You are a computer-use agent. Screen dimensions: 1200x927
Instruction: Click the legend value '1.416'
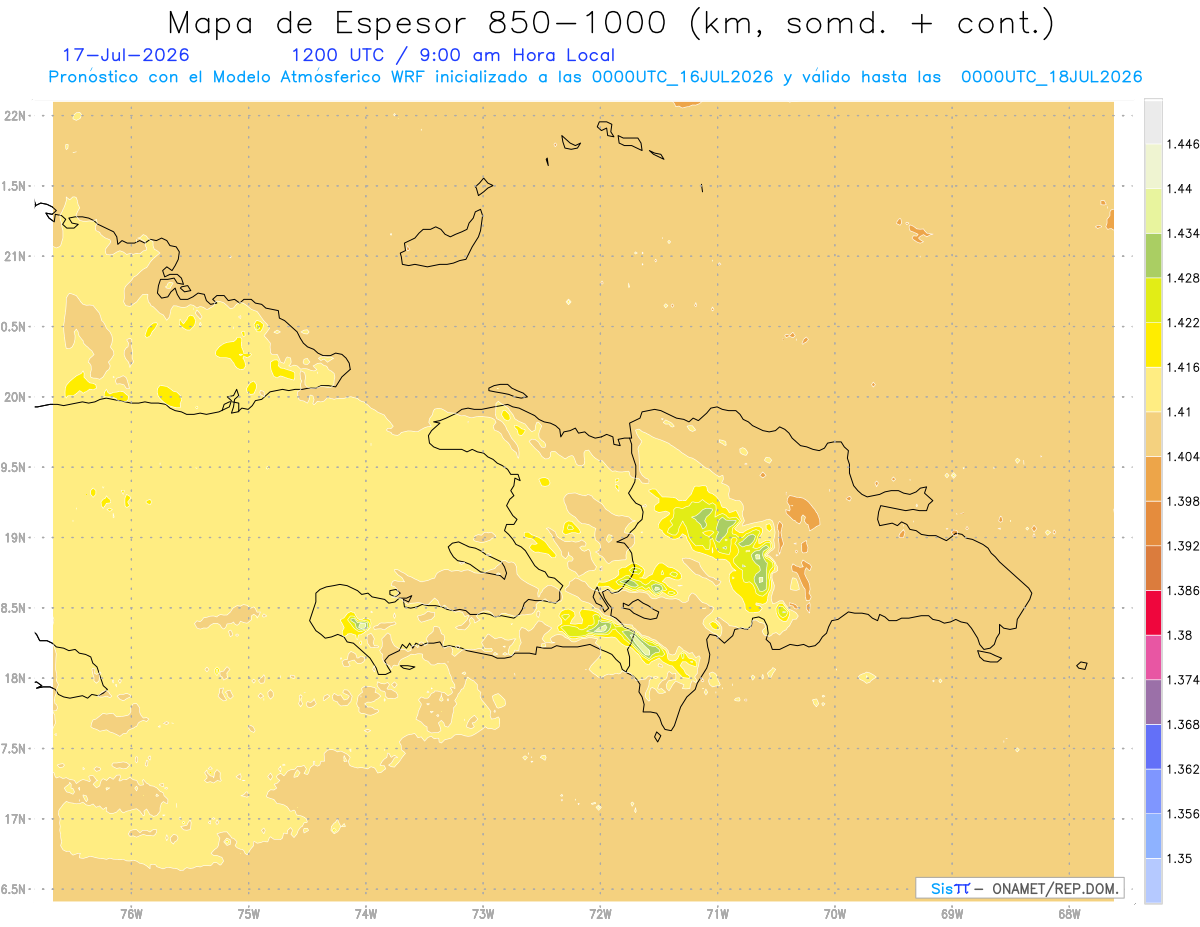coord(1183,367)
